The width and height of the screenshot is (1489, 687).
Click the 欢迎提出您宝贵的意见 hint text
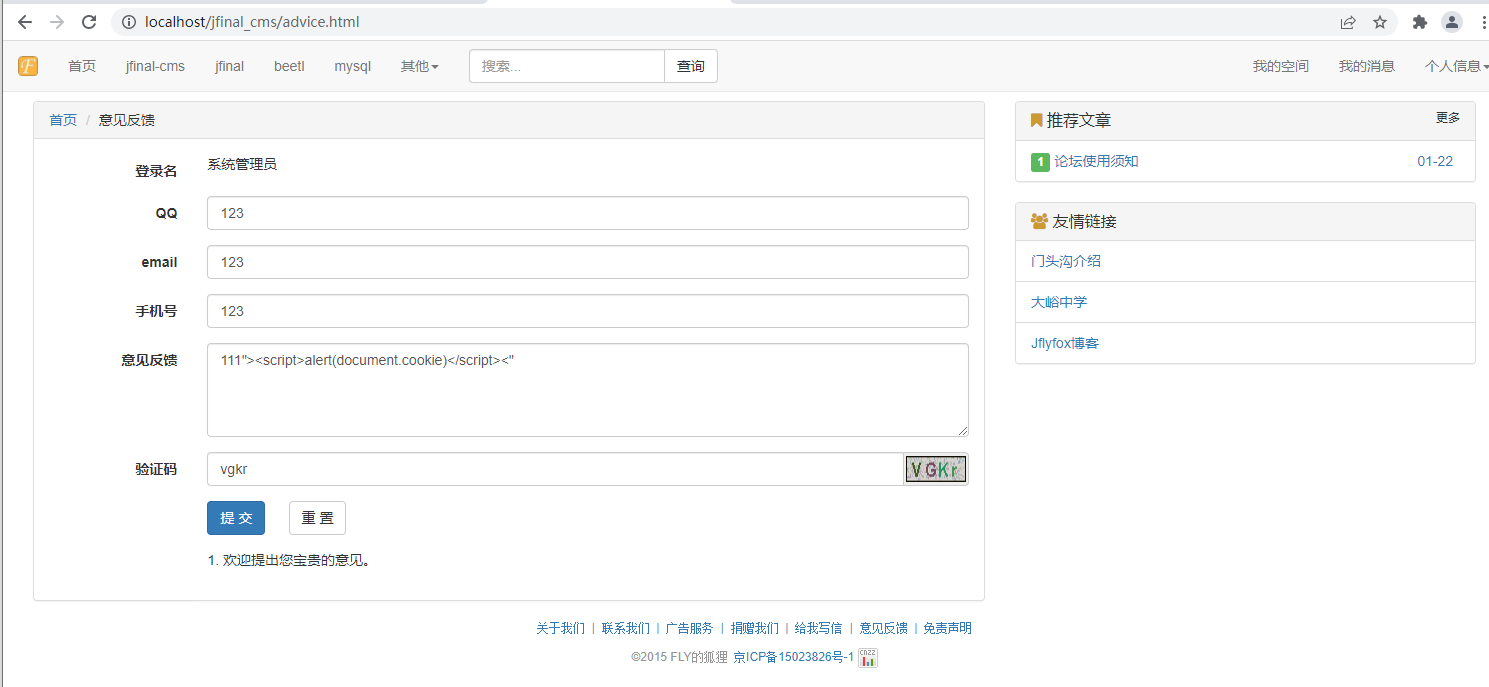coord(297,560)
